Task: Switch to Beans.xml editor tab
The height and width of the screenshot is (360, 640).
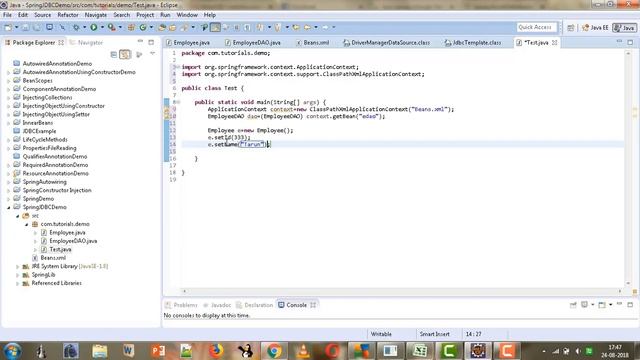Action: pos(313,42)
